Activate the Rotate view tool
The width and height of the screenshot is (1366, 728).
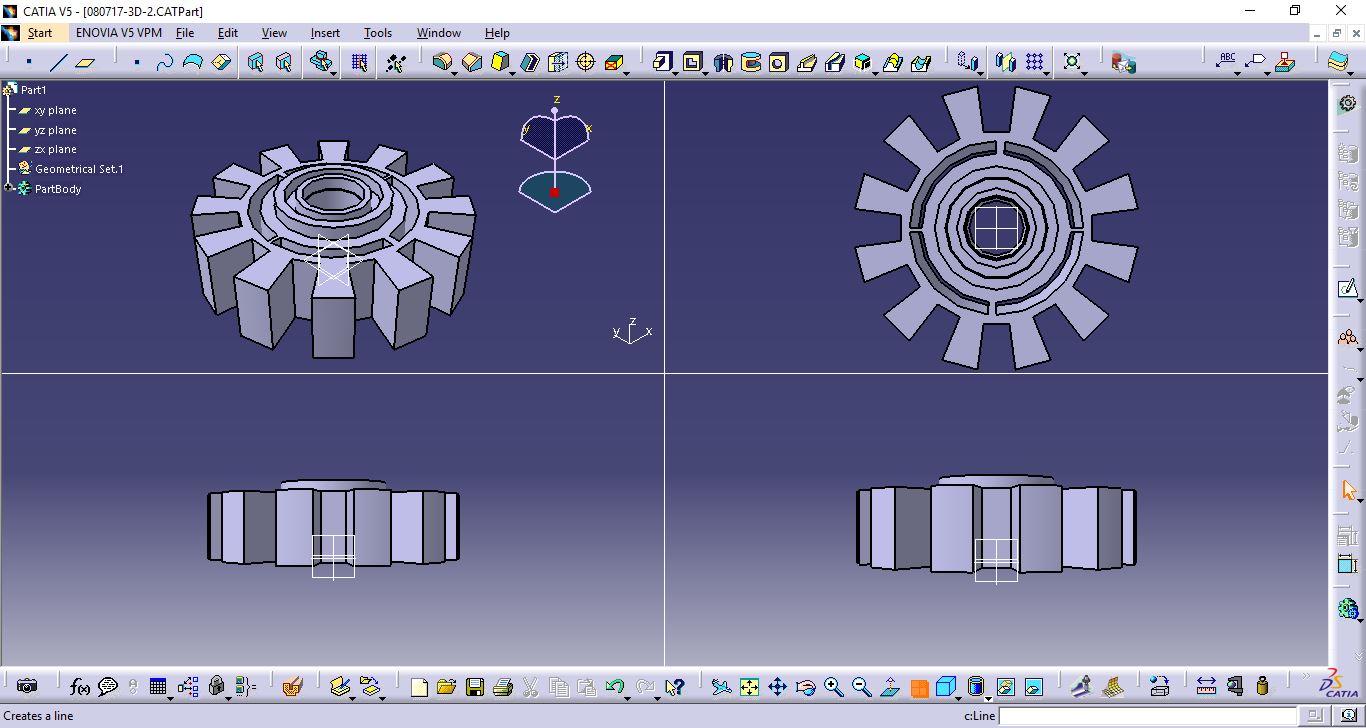[804, 687]
